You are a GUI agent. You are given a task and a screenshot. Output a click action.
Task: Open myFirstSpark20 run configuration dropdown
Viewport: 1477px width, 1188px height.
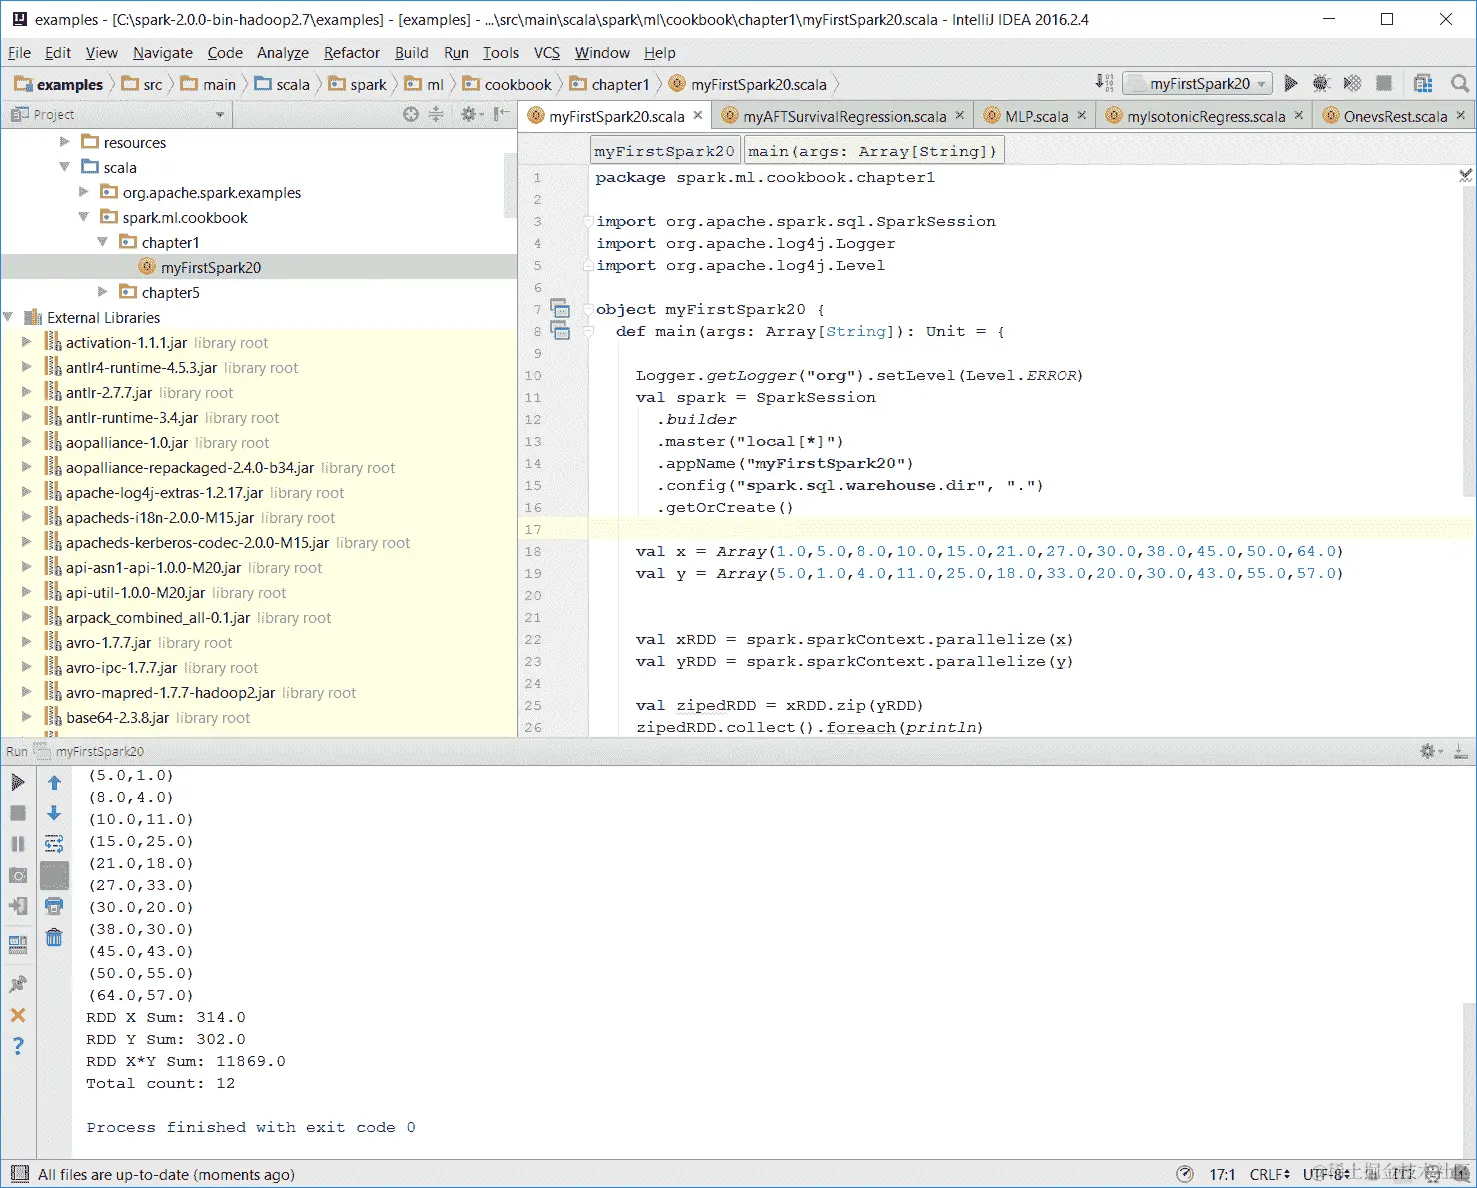pos(1197,83)
